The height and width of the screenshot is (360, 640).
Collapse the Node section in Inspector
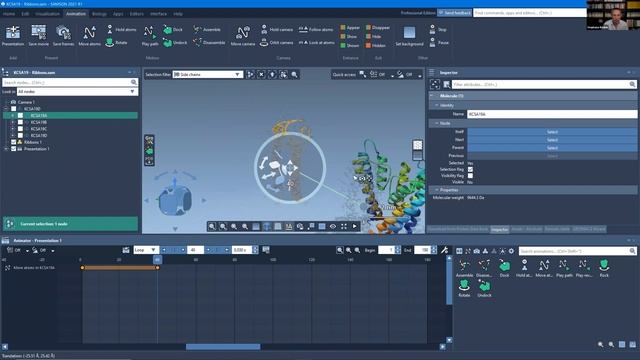437,123
